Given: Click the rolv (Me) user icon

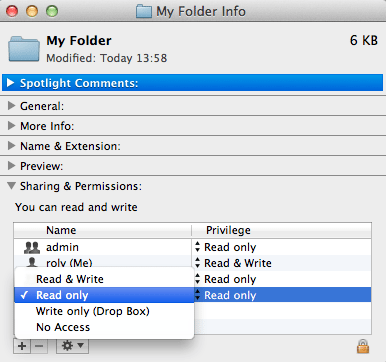Looking at the screenshot, I should [x=32, y=262].
